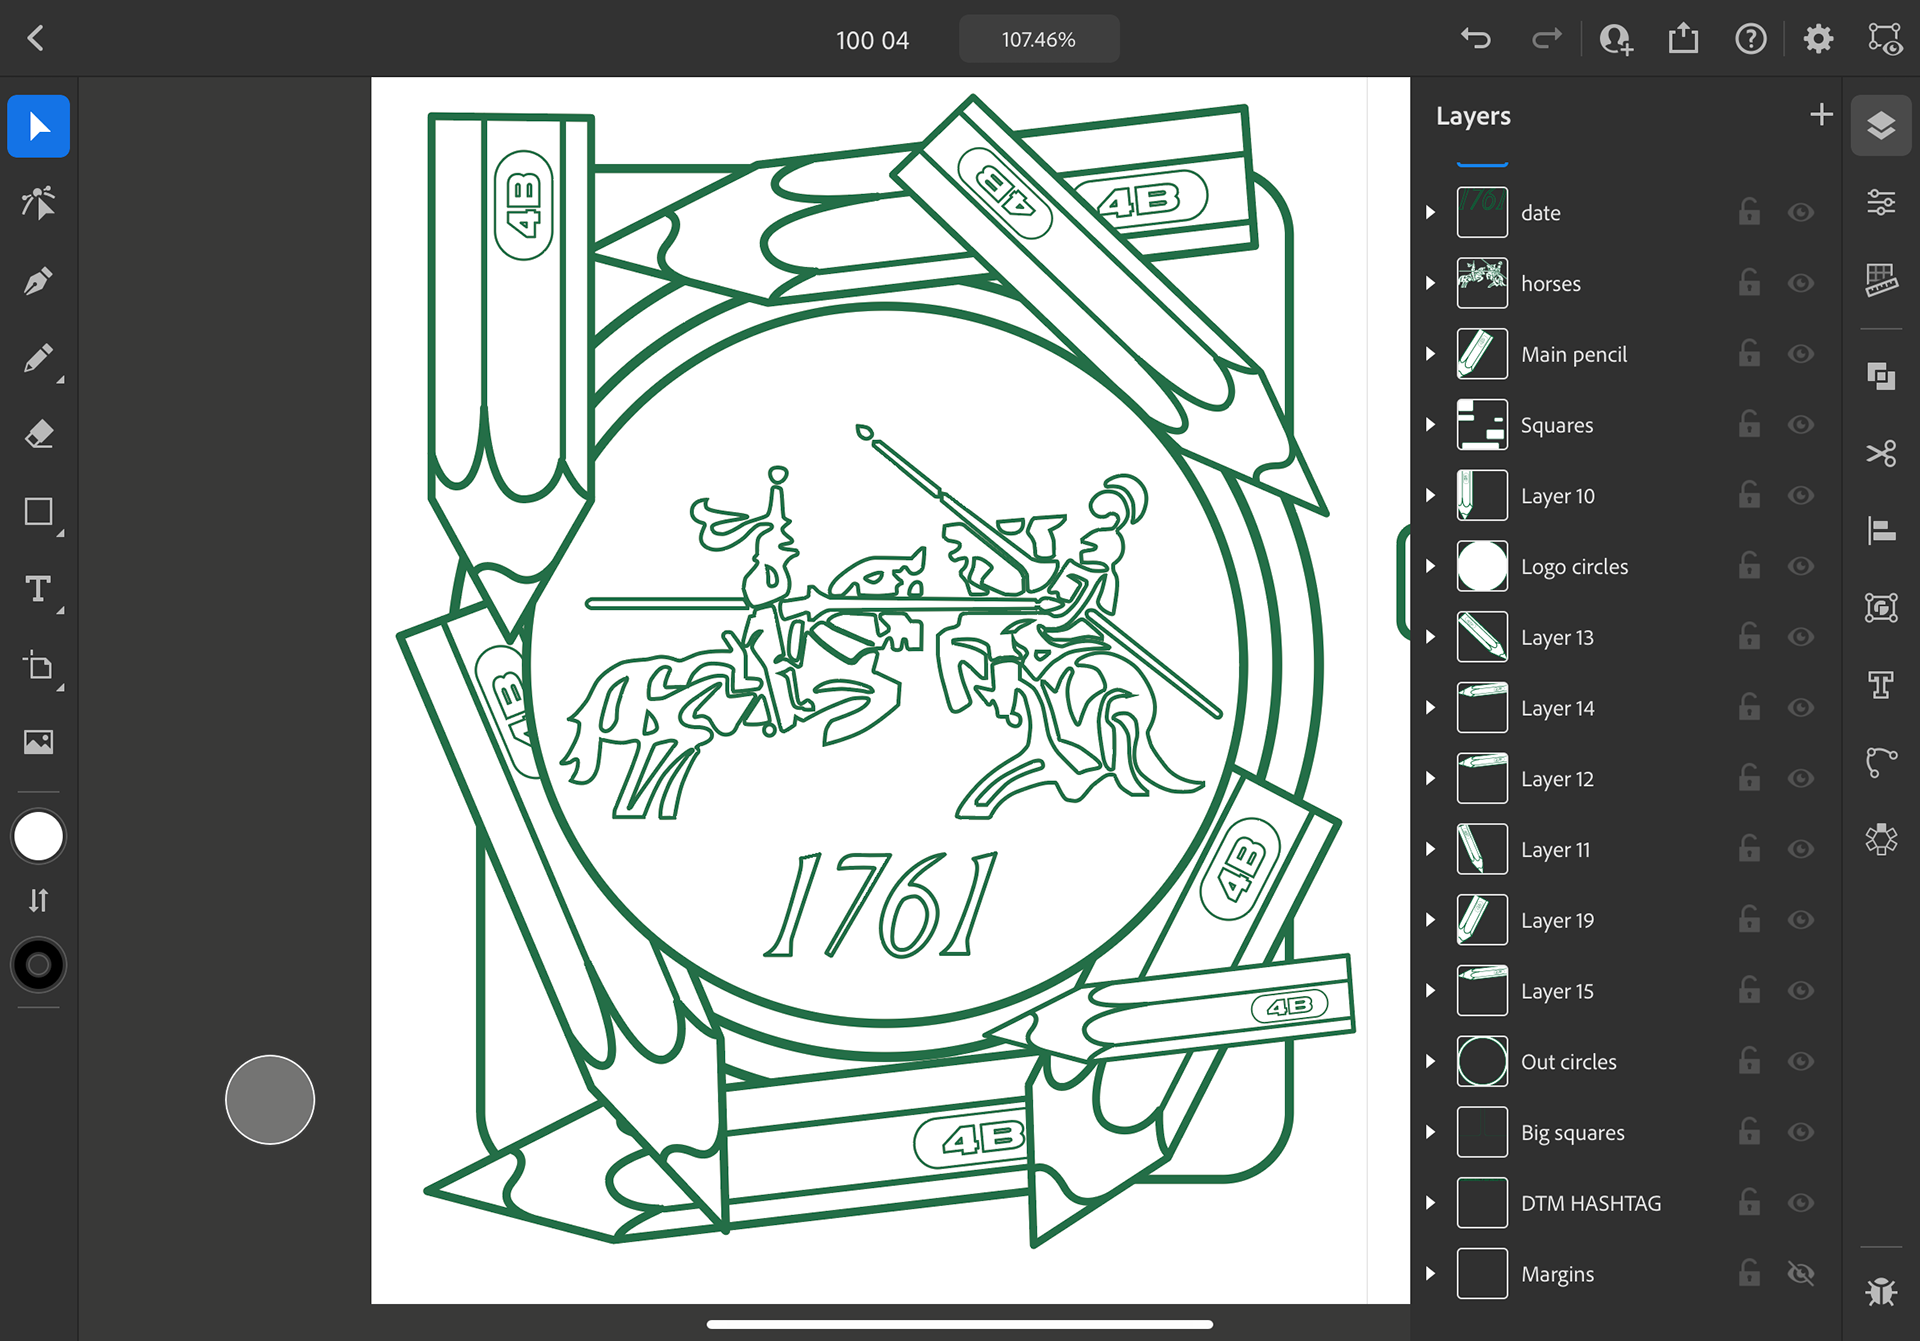The image size is (1920, 1341).
Task: Expand the Main pencil layer
Action: [1431, 354]
